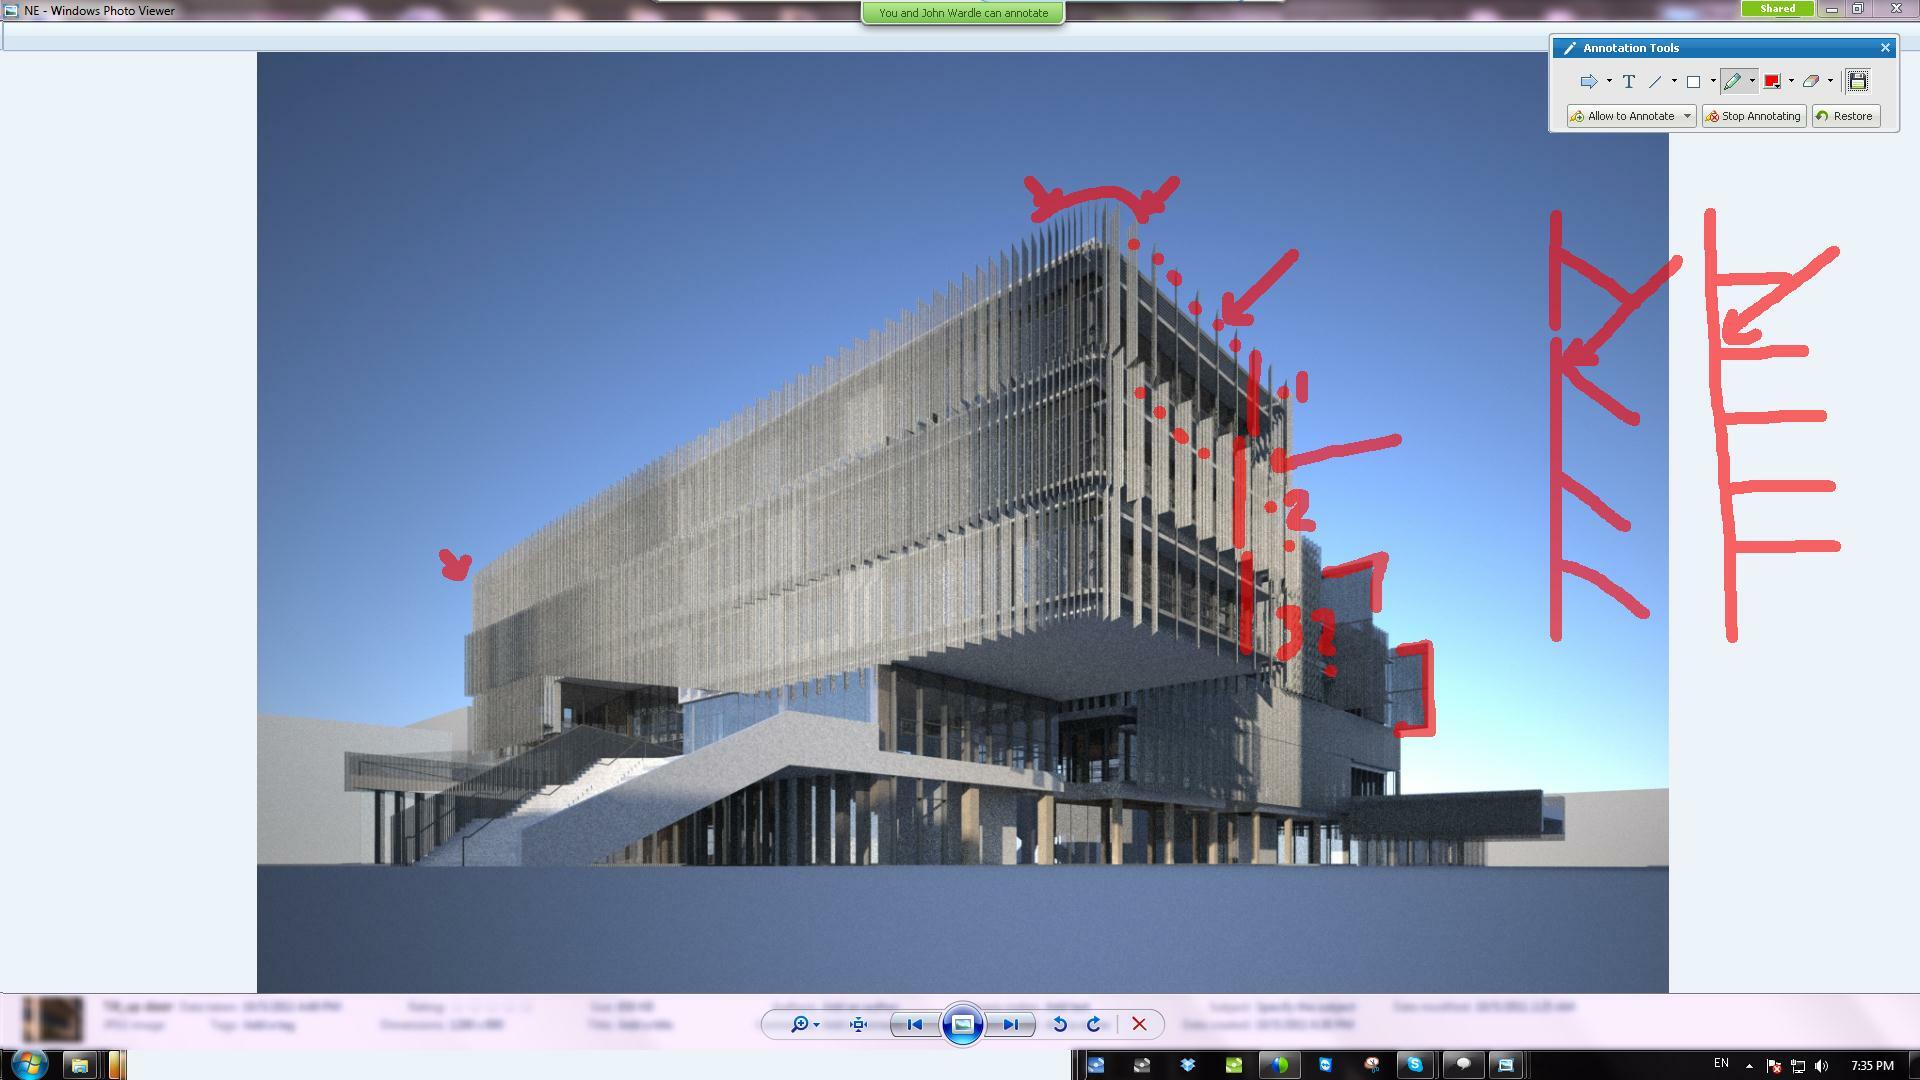1920x1080 pixels.
Task: Go to next photo
Action: (x=1010, y=1025)
